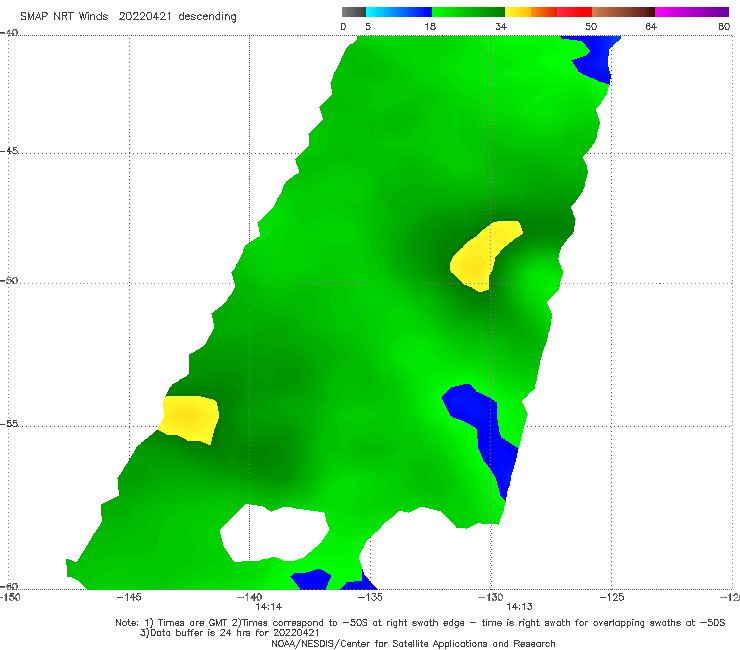Click the note 'Data buffer is 24 hrs for 20220421'
The height and width of the screenshot is (650, 740).
[x=235, y=633]
